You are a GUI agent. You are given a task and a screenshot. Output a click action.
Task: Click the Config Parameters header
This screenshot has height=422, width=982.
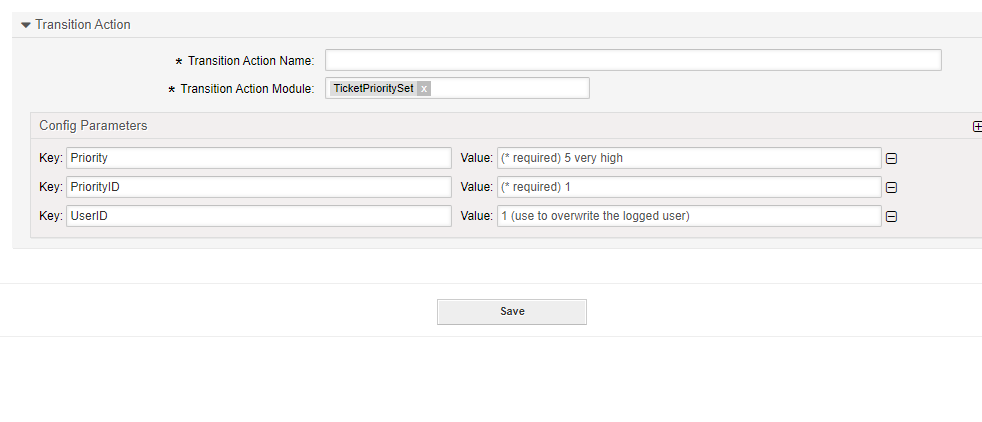[93, 126]
